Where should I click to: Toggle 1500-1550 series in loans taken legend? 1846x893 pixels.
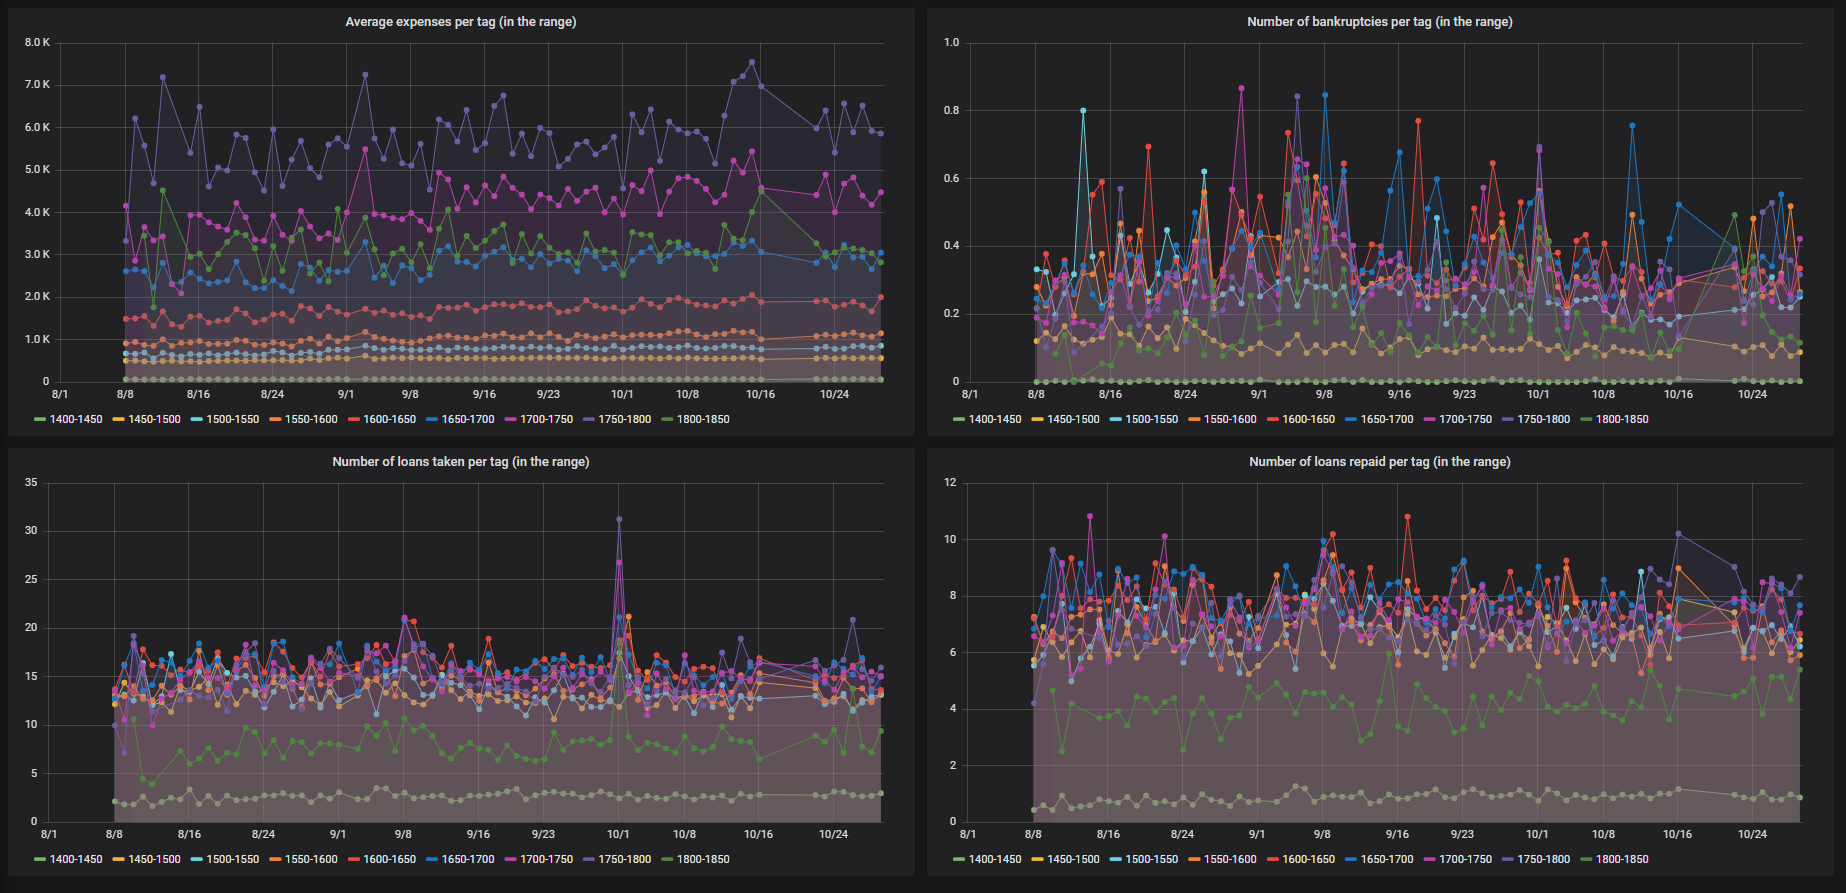pos(224,859)
